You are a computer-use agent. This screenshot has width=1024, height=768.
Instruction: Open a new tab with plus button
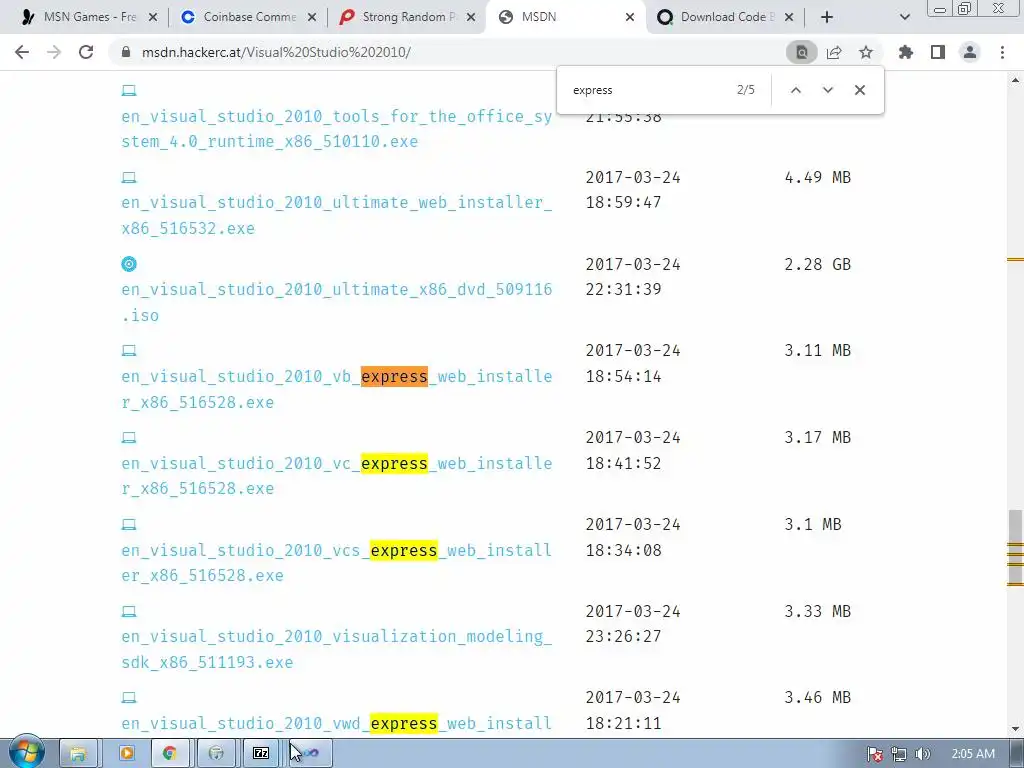tap(827, 17)
